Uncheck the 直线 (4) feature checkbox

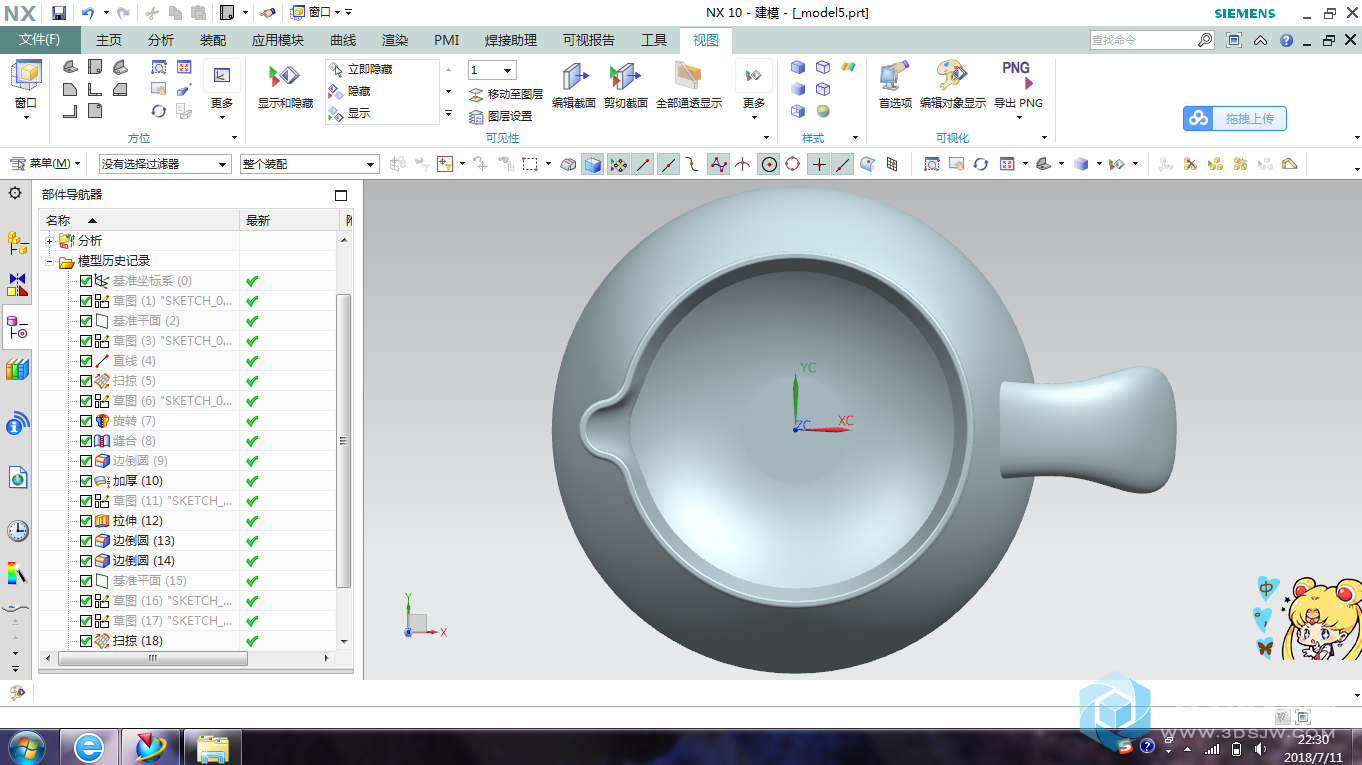tap(86, 361)
